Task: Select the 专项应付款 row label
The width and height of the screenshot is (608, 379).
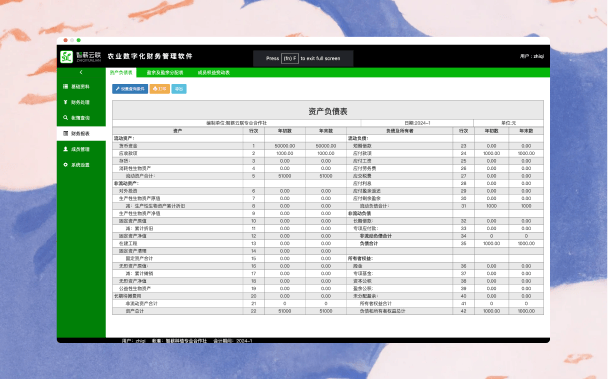Action: [x=365, y=228]
